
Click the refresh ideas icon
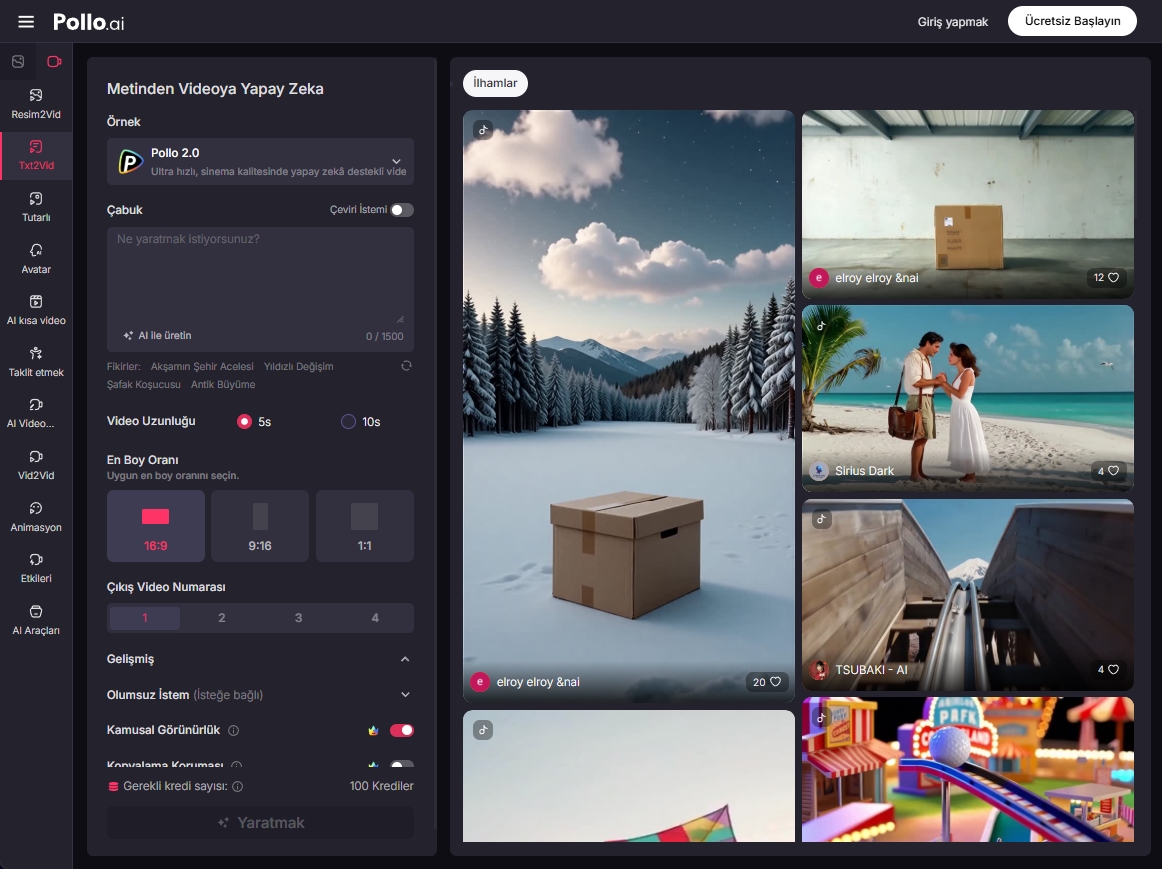click(406, 366)
